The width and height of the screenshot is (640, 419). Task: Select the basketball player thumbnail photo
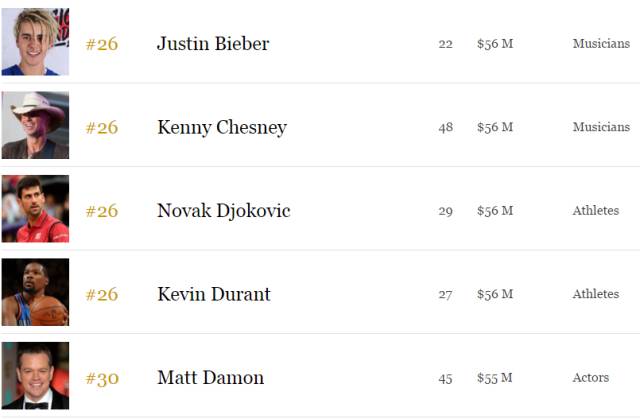[36, 292]
